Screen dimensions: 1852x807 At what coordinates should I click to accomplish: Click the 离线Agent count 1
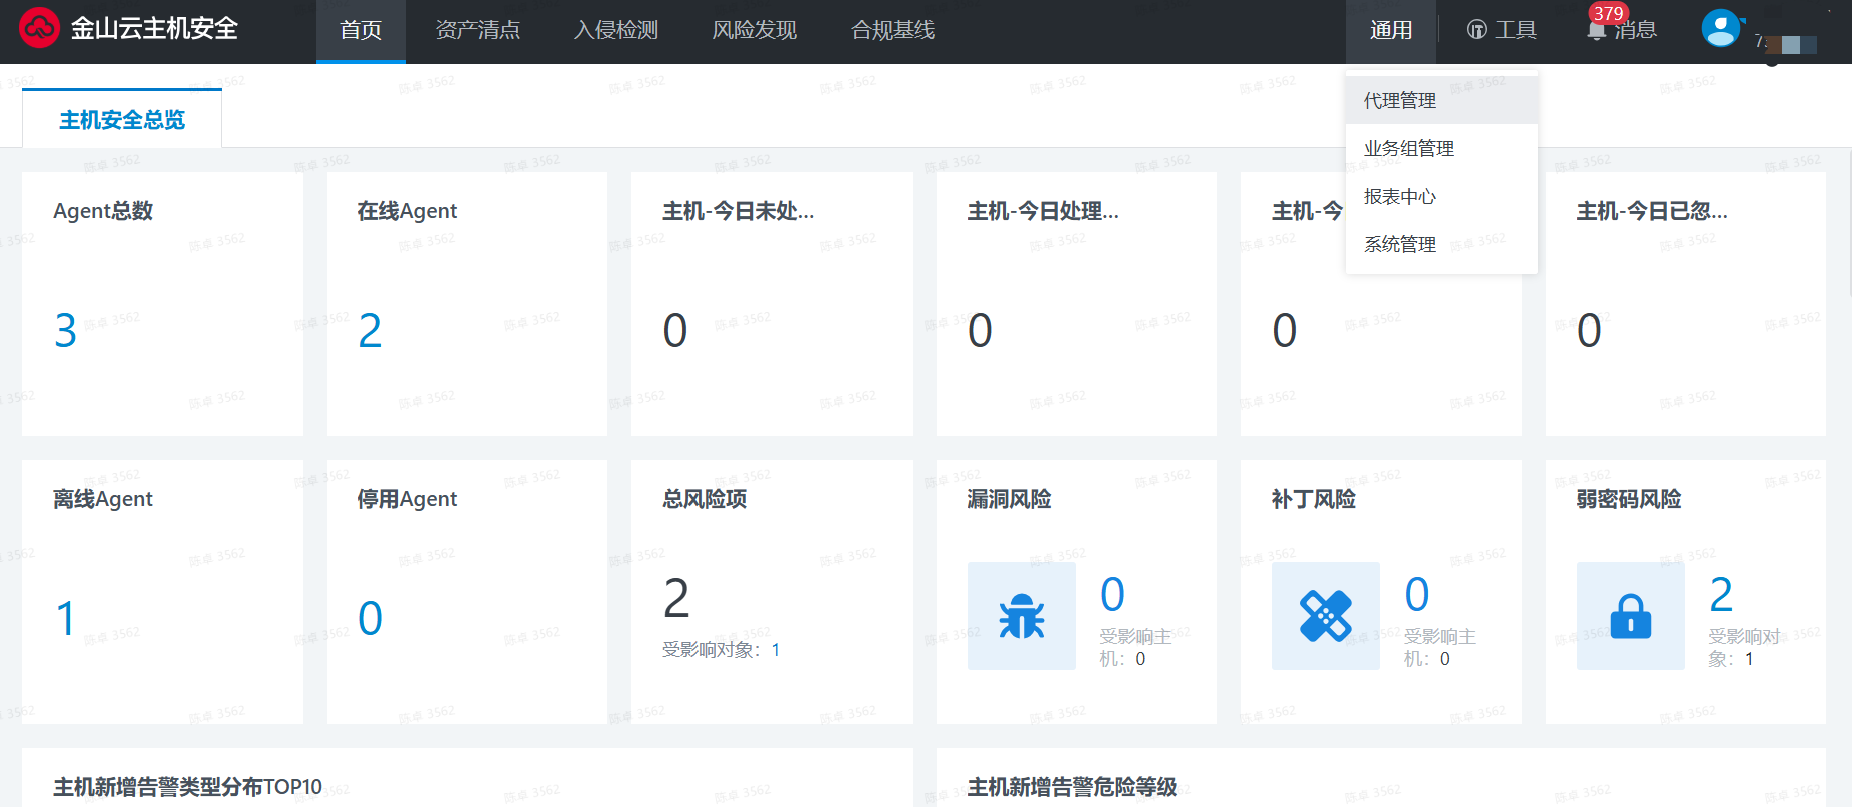click(66, 619)
